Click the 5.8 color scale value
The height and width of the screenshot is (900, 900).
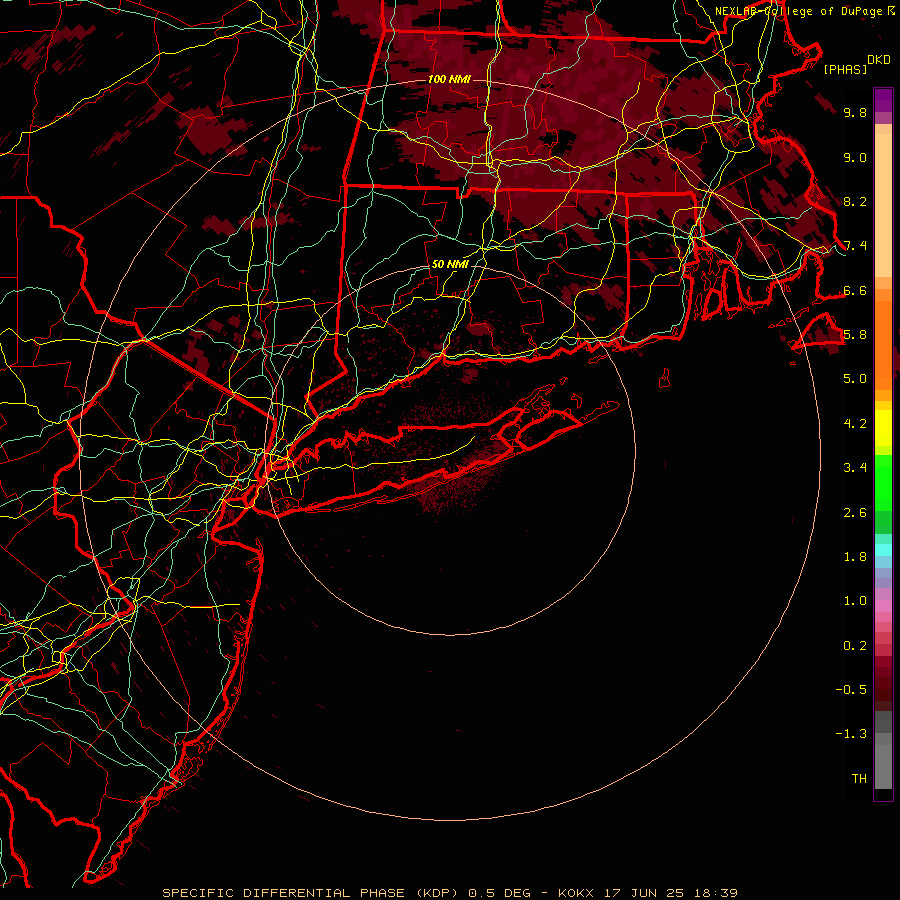[x=855, y=335]
